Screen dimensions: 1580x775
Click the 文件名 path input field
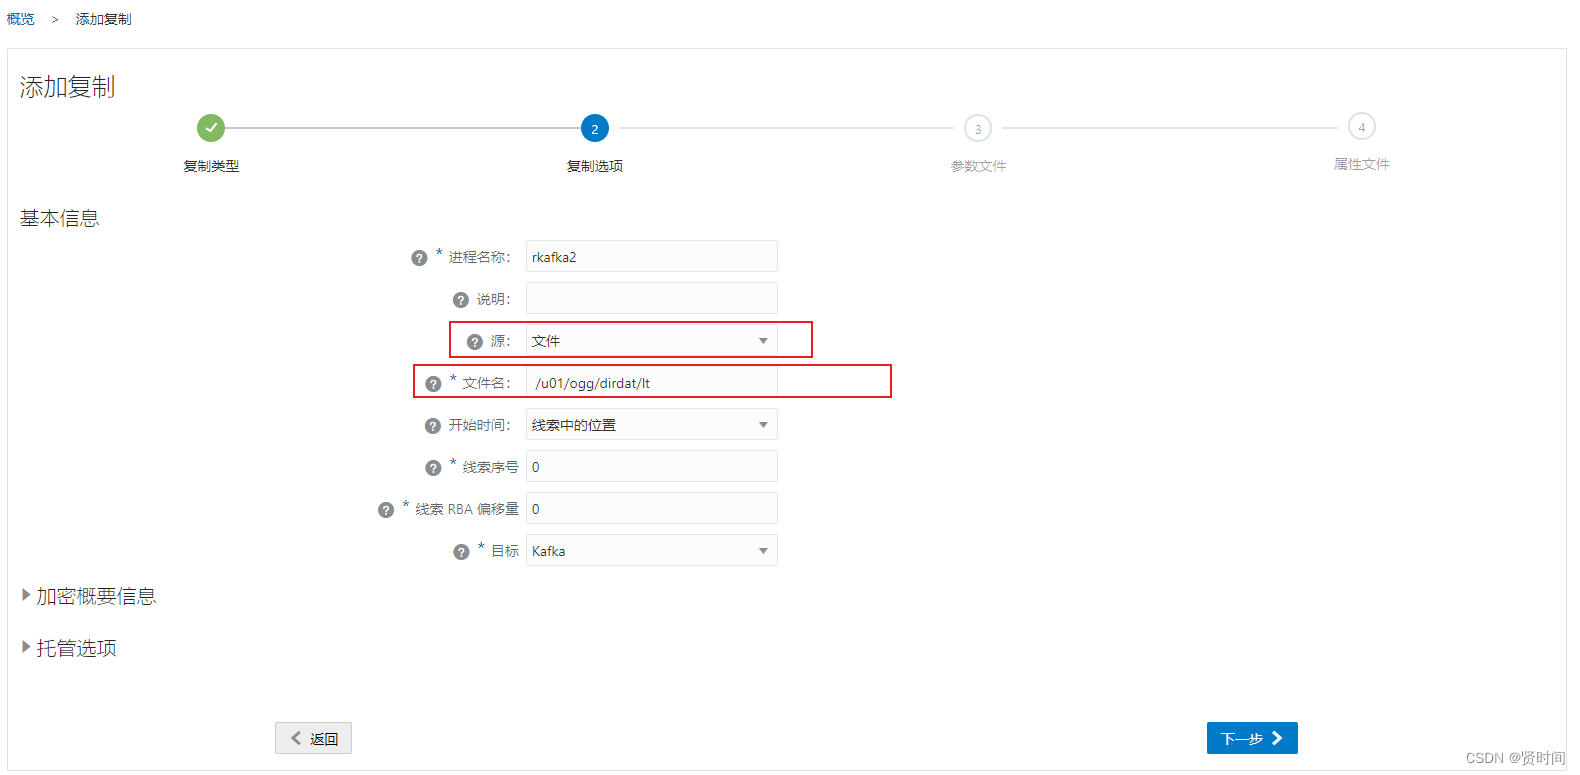tap(652, 383)
